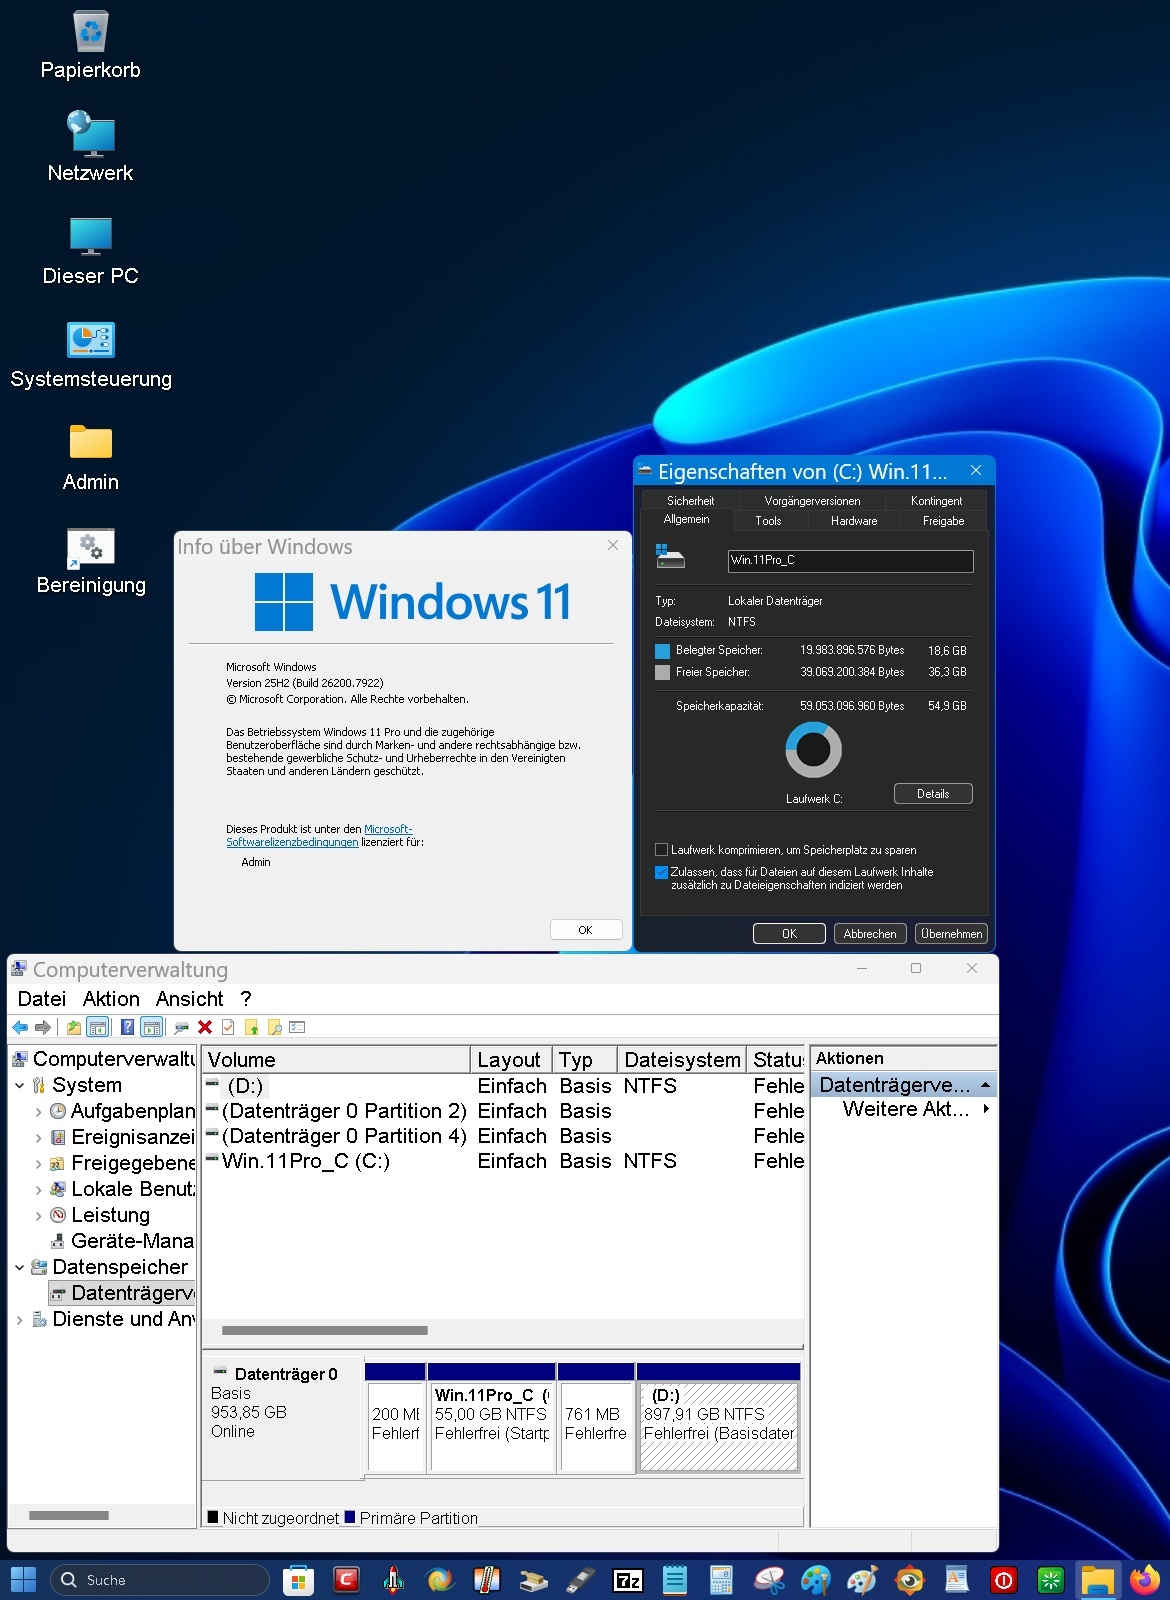Open the calculator icon in the taskbar

(x=721, y=1580)
